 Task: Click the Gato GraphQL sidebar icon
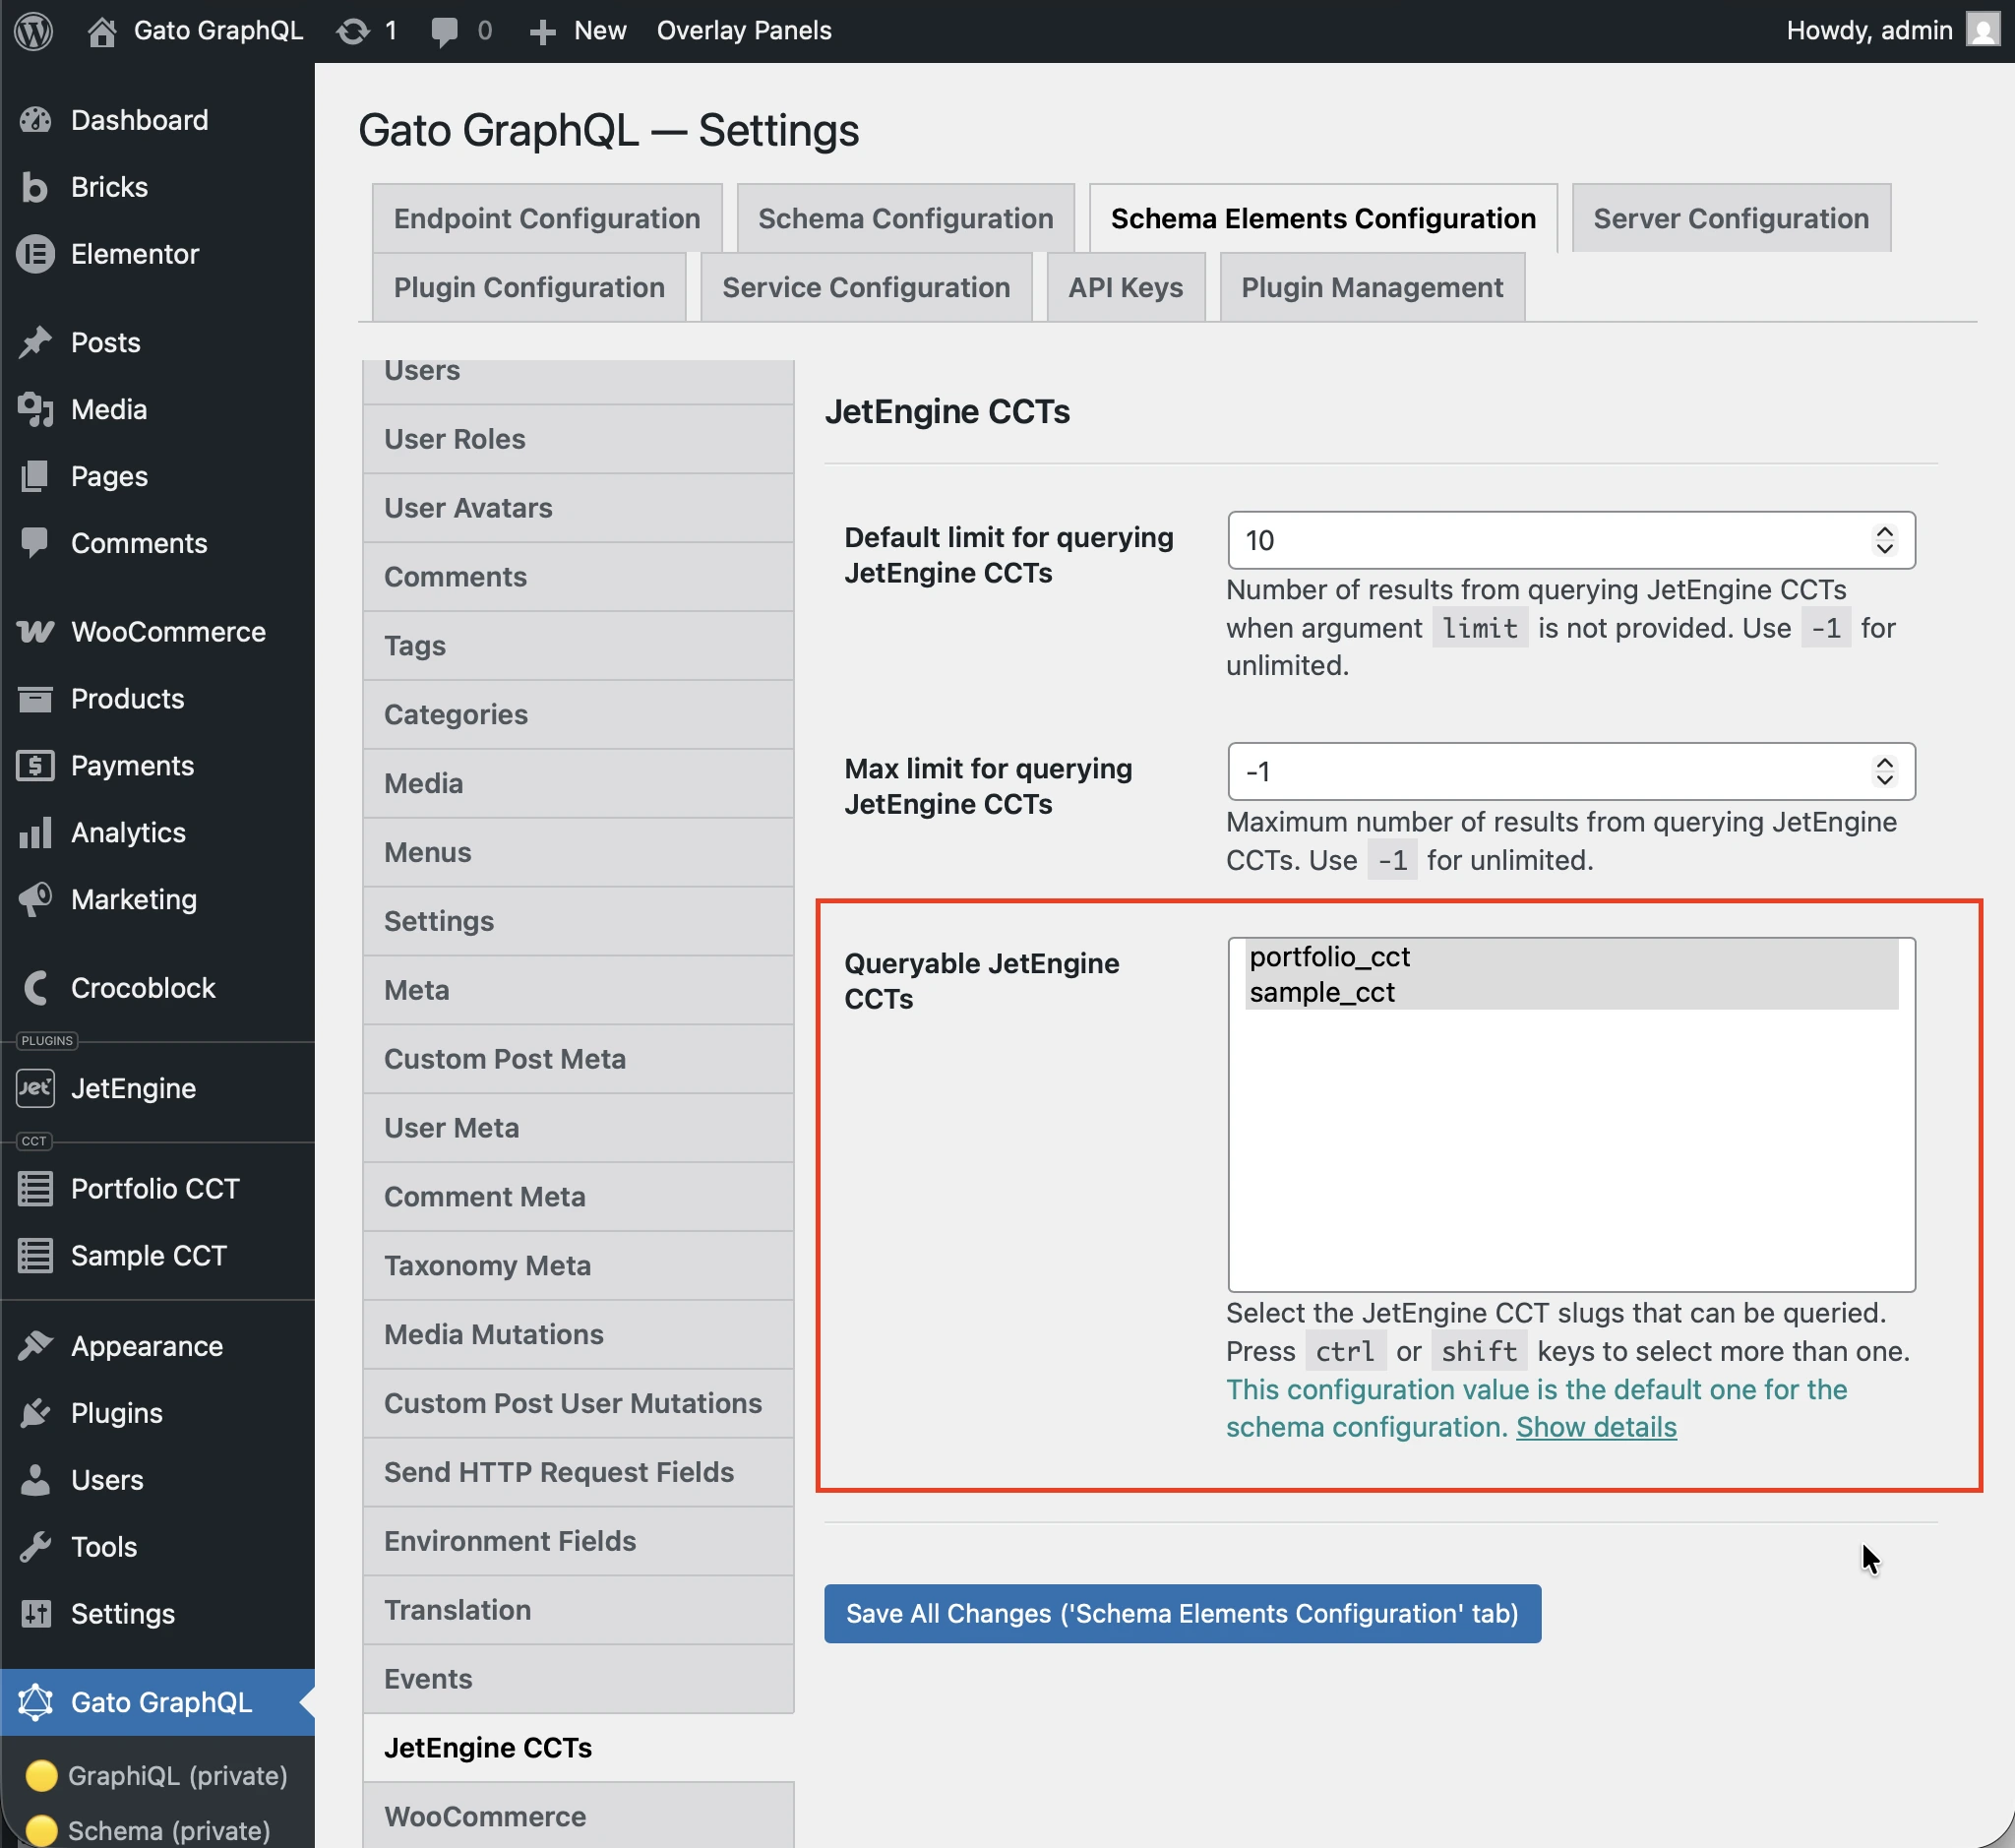point(35,1702)
